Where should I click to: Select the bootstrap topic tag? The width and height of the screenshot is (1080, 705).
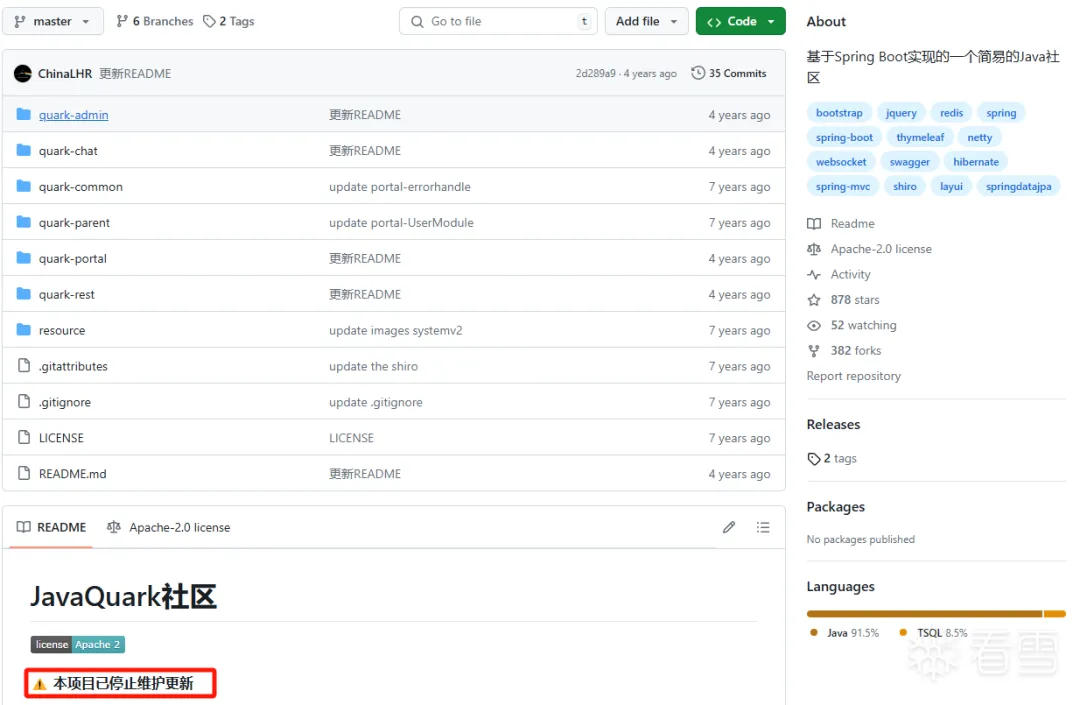[x=839, y=112]
